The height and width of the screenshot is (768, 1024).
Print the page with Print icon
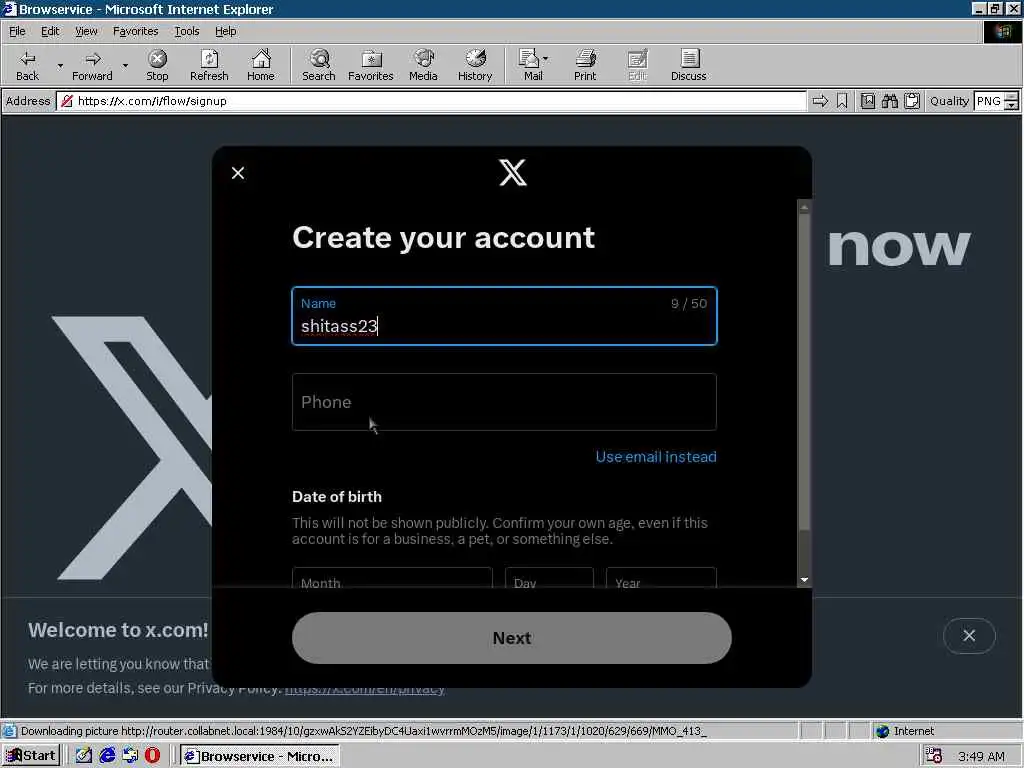(x=585, y=65)
